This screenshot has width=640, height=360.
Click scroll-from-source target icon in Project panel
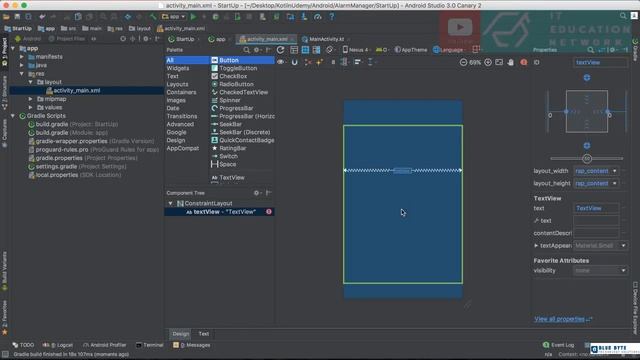tap(123, 39)
